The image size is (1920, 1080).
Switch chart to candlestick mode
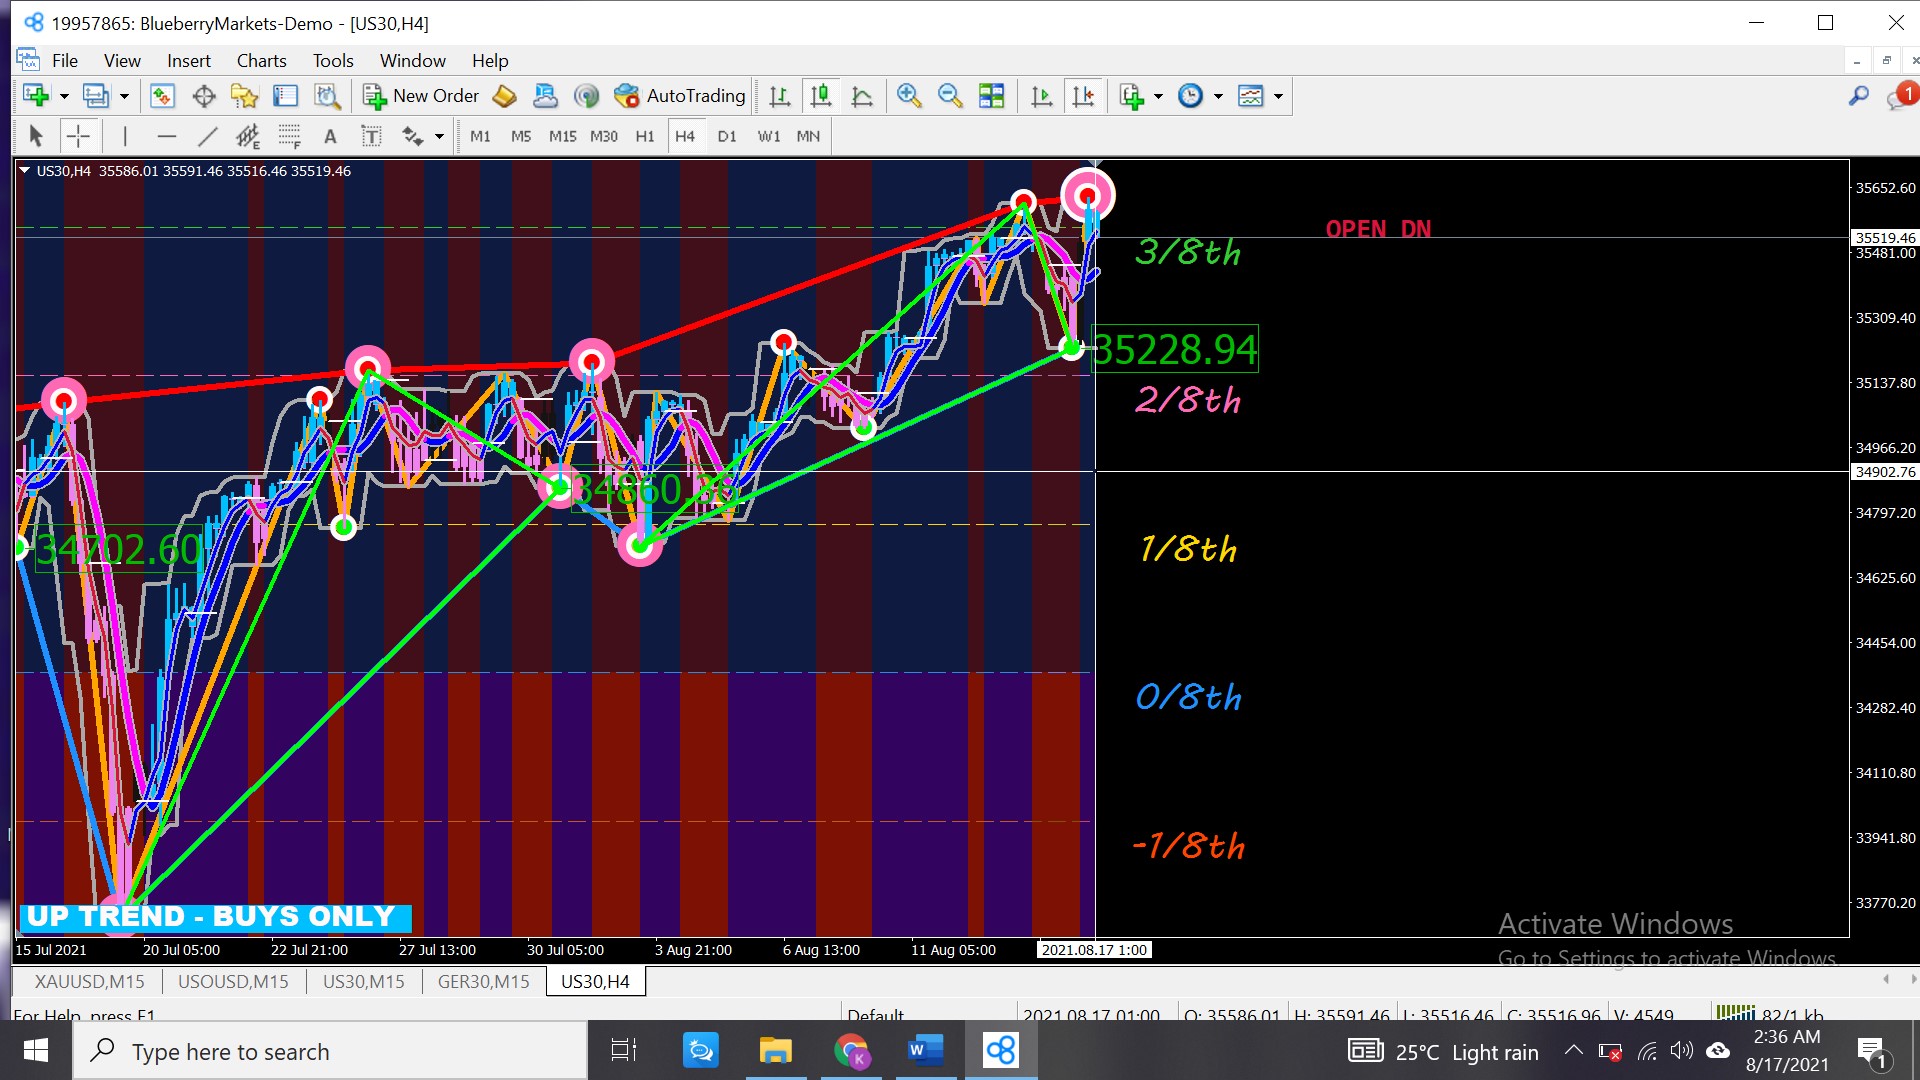pos(821,96)
